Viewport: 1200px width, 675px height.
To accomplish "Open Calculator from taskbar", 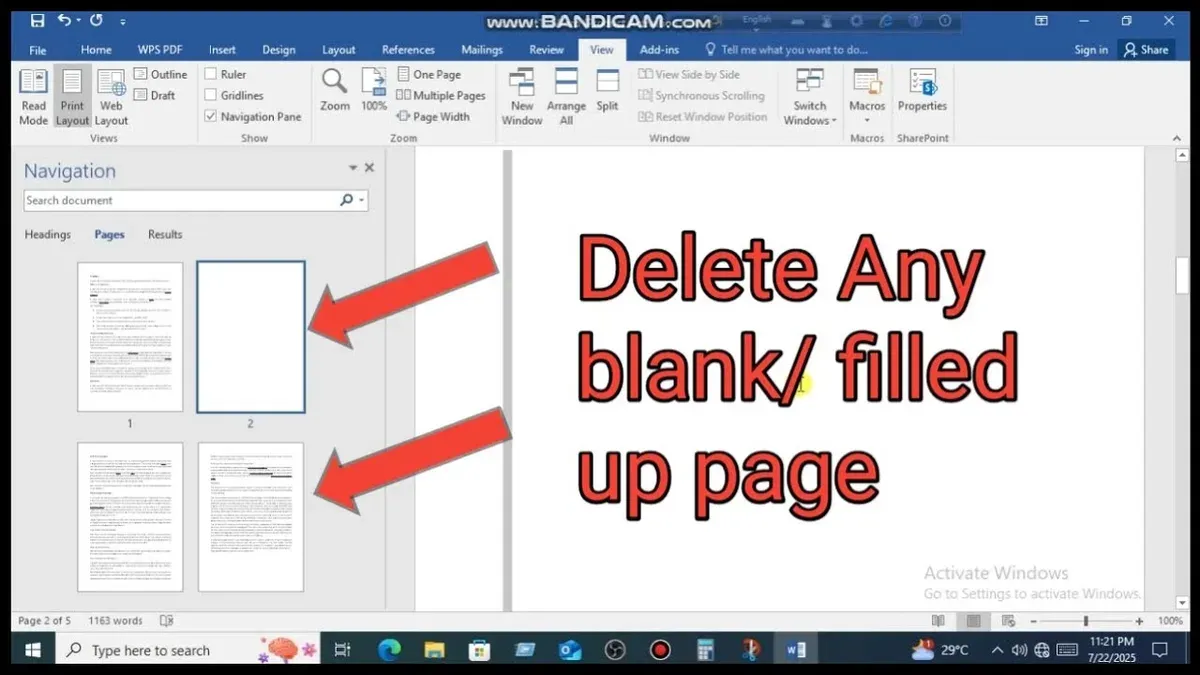I will coord(705,650).
